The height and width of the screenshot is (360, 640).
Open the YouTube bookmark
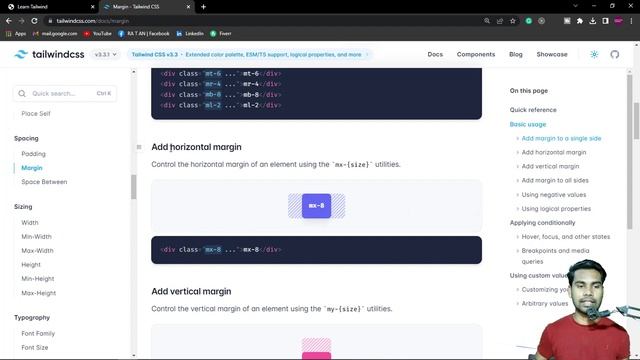[98, 33]
